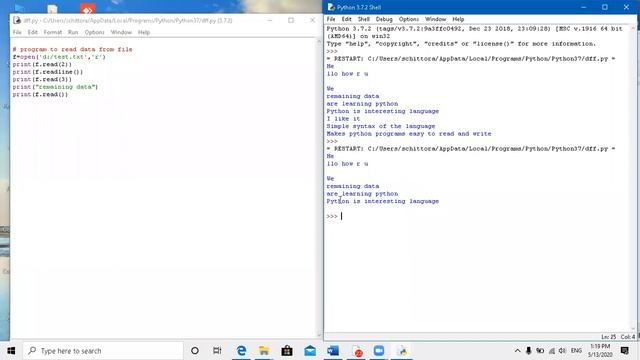
Task: Click the f=open('d:/test.txt','r') code line
Action: click(x=59, y=57)
